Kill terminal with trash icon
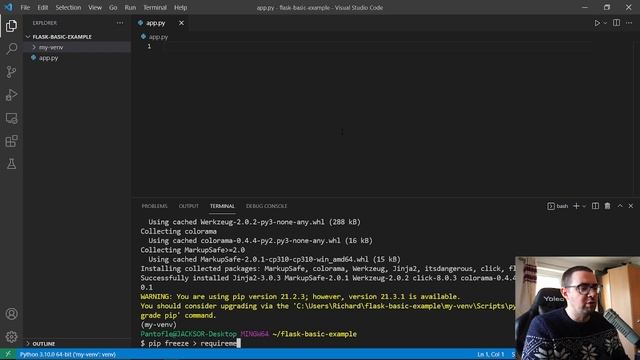Screen dimensions: 640x360 tap(607, 206)
